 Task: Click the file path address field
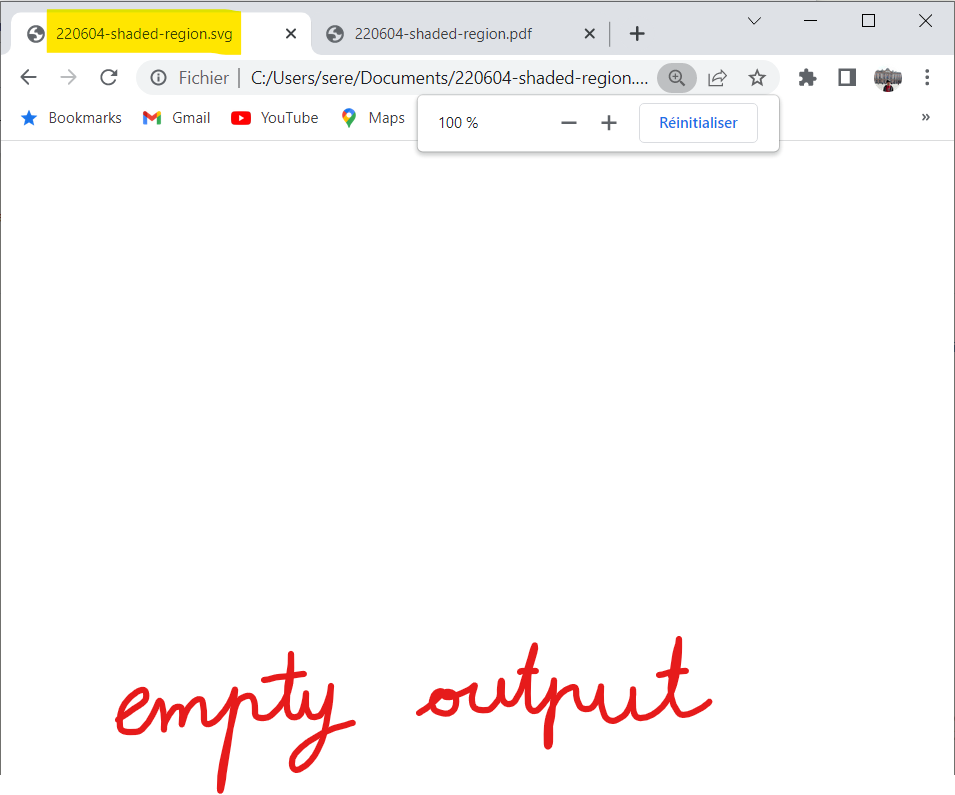448,78
